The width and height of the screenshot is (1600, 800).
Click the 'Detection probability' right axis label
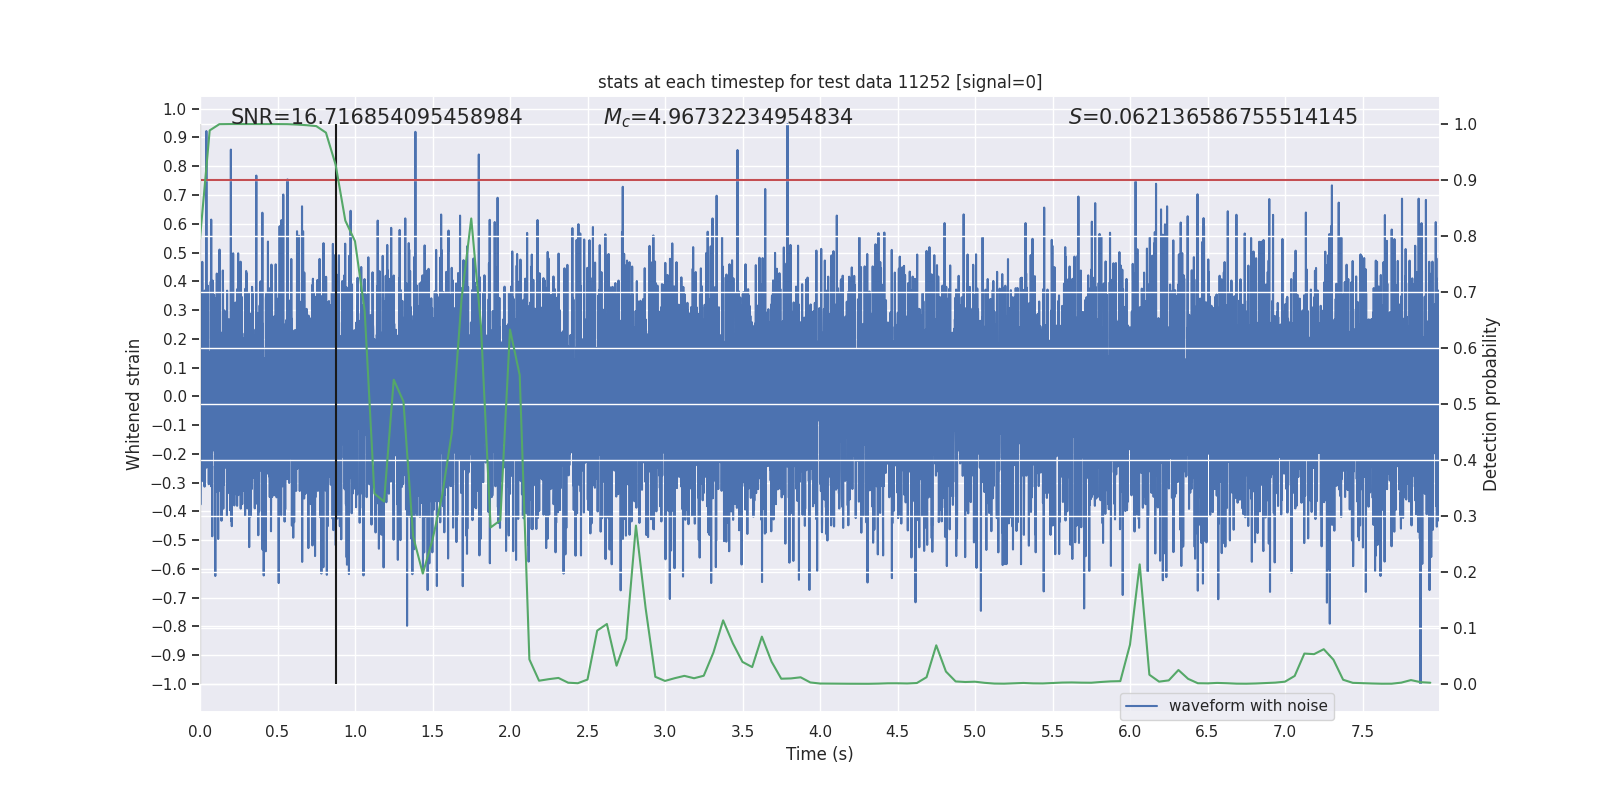pos(1490,404)
